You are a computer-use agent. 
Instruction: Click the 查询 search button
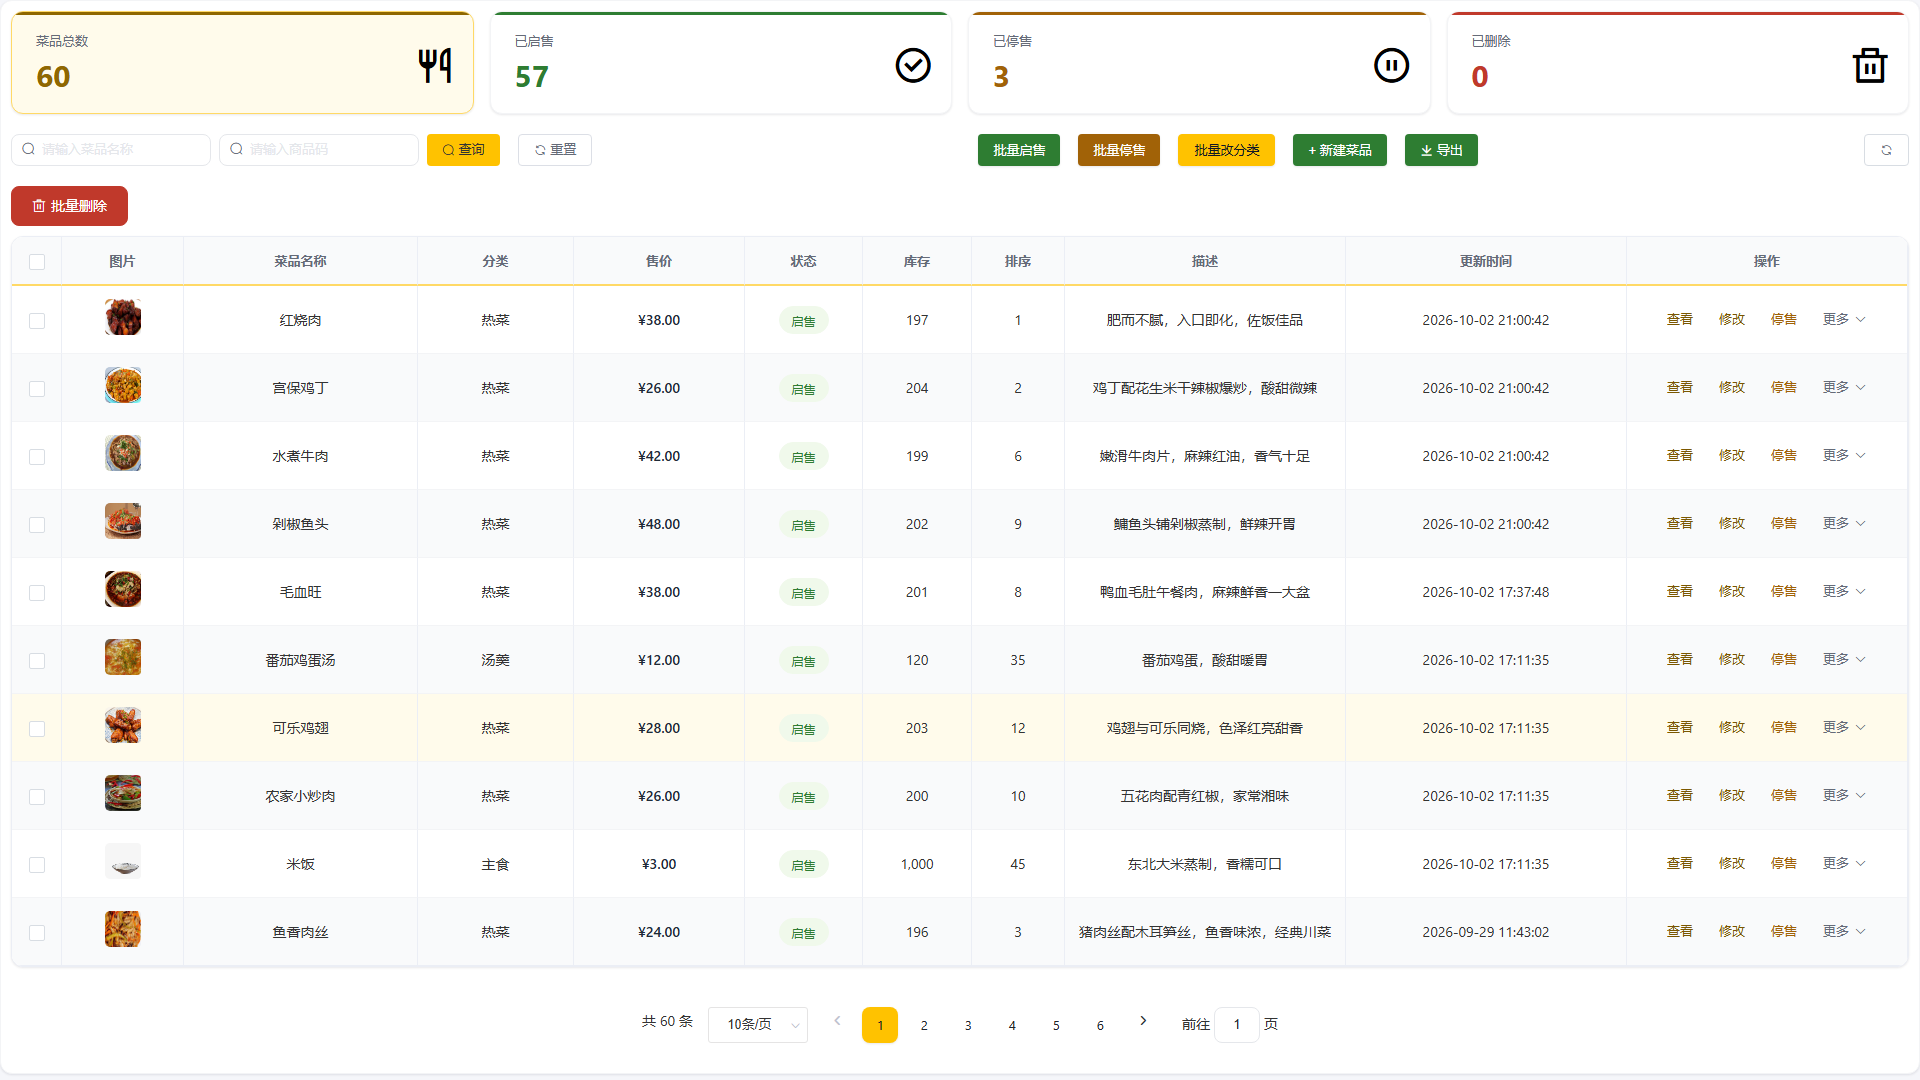click(x=463, y=150)
